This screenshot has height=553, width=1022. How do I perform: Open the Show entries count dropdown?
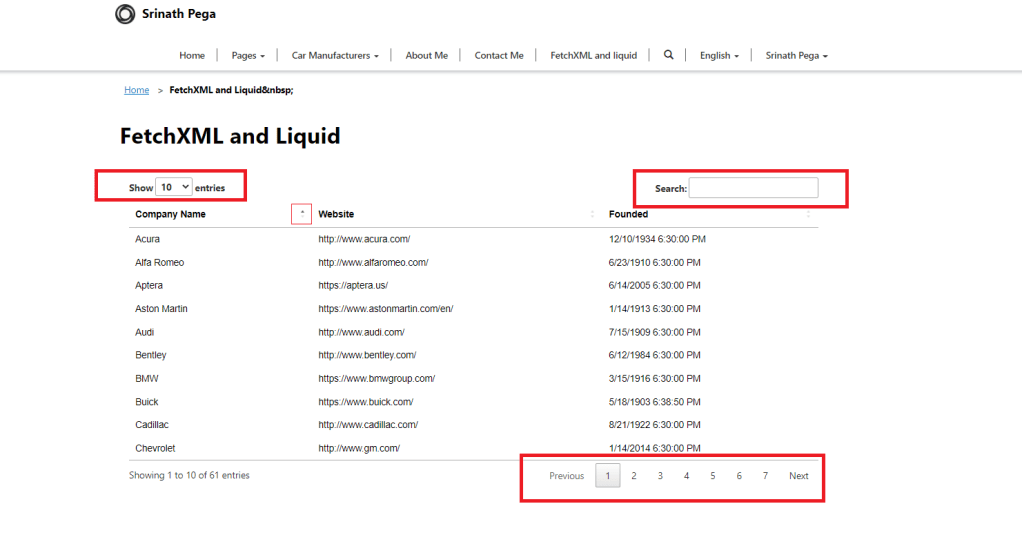[x=174, y=187]
